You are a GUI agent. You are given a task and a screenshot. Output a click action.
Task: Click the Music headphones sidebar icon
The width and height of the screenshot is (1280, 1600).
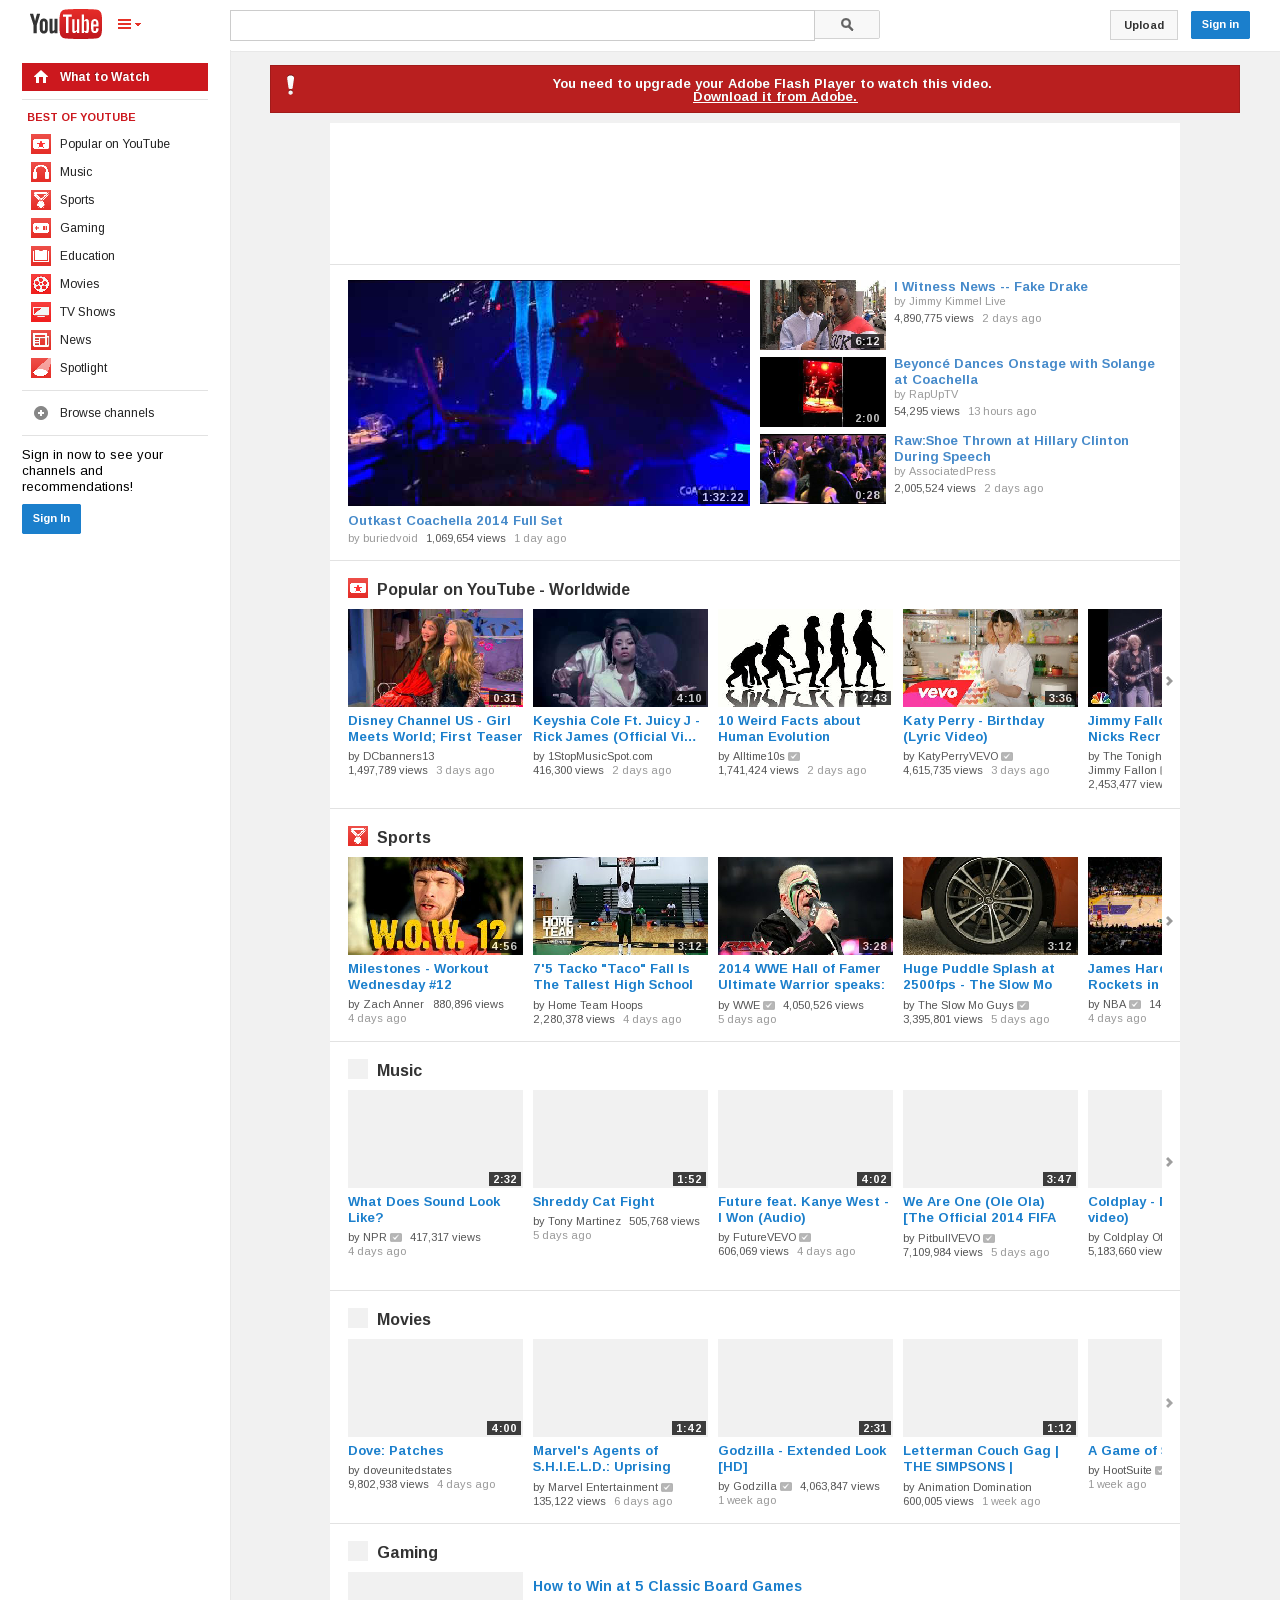(41, 172)
